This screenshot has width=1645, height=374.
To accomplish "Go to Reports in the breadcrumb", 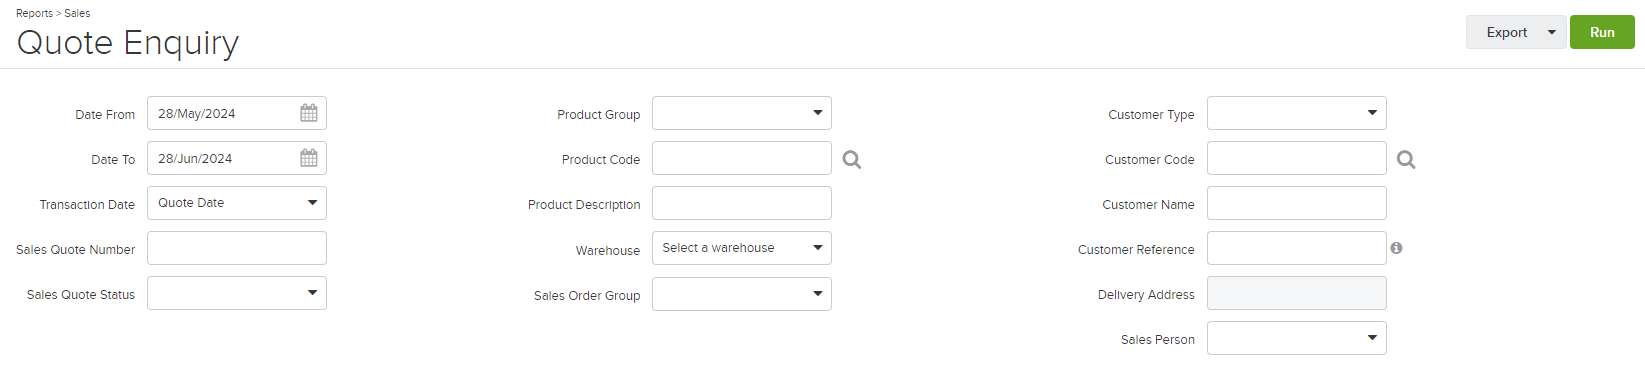I will (x=34, y=13).
